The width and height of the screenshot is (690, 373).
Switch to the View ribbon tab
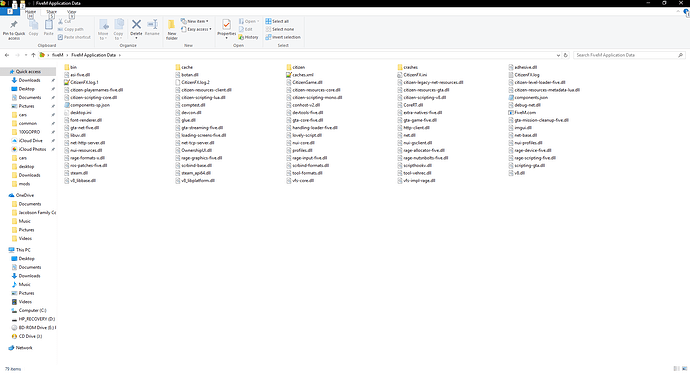(71, 11)
